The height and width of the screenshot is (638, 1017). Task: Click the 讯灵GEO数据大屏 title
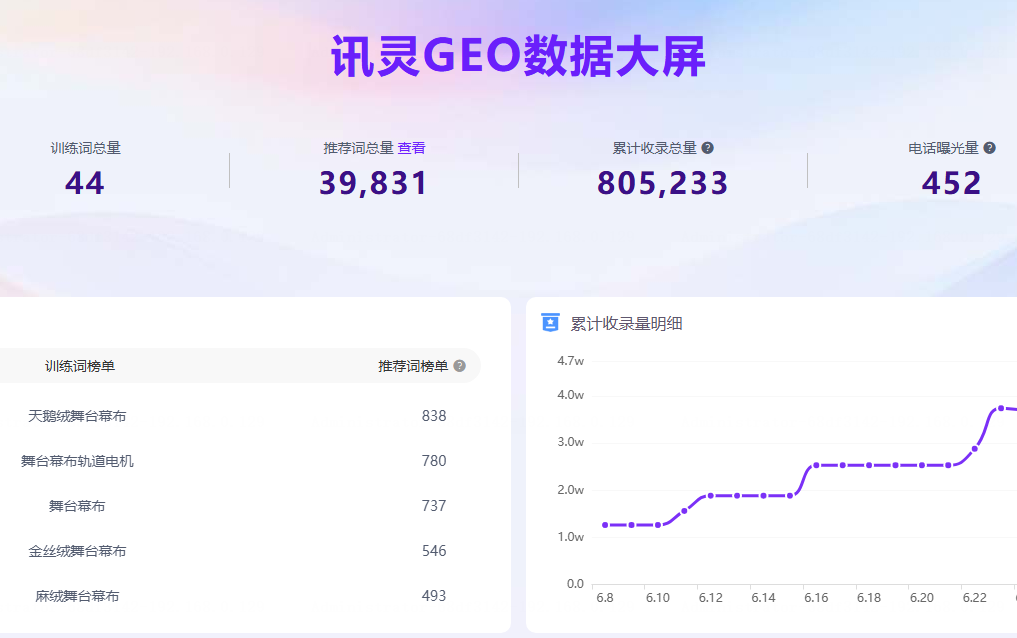coord(518,56)
